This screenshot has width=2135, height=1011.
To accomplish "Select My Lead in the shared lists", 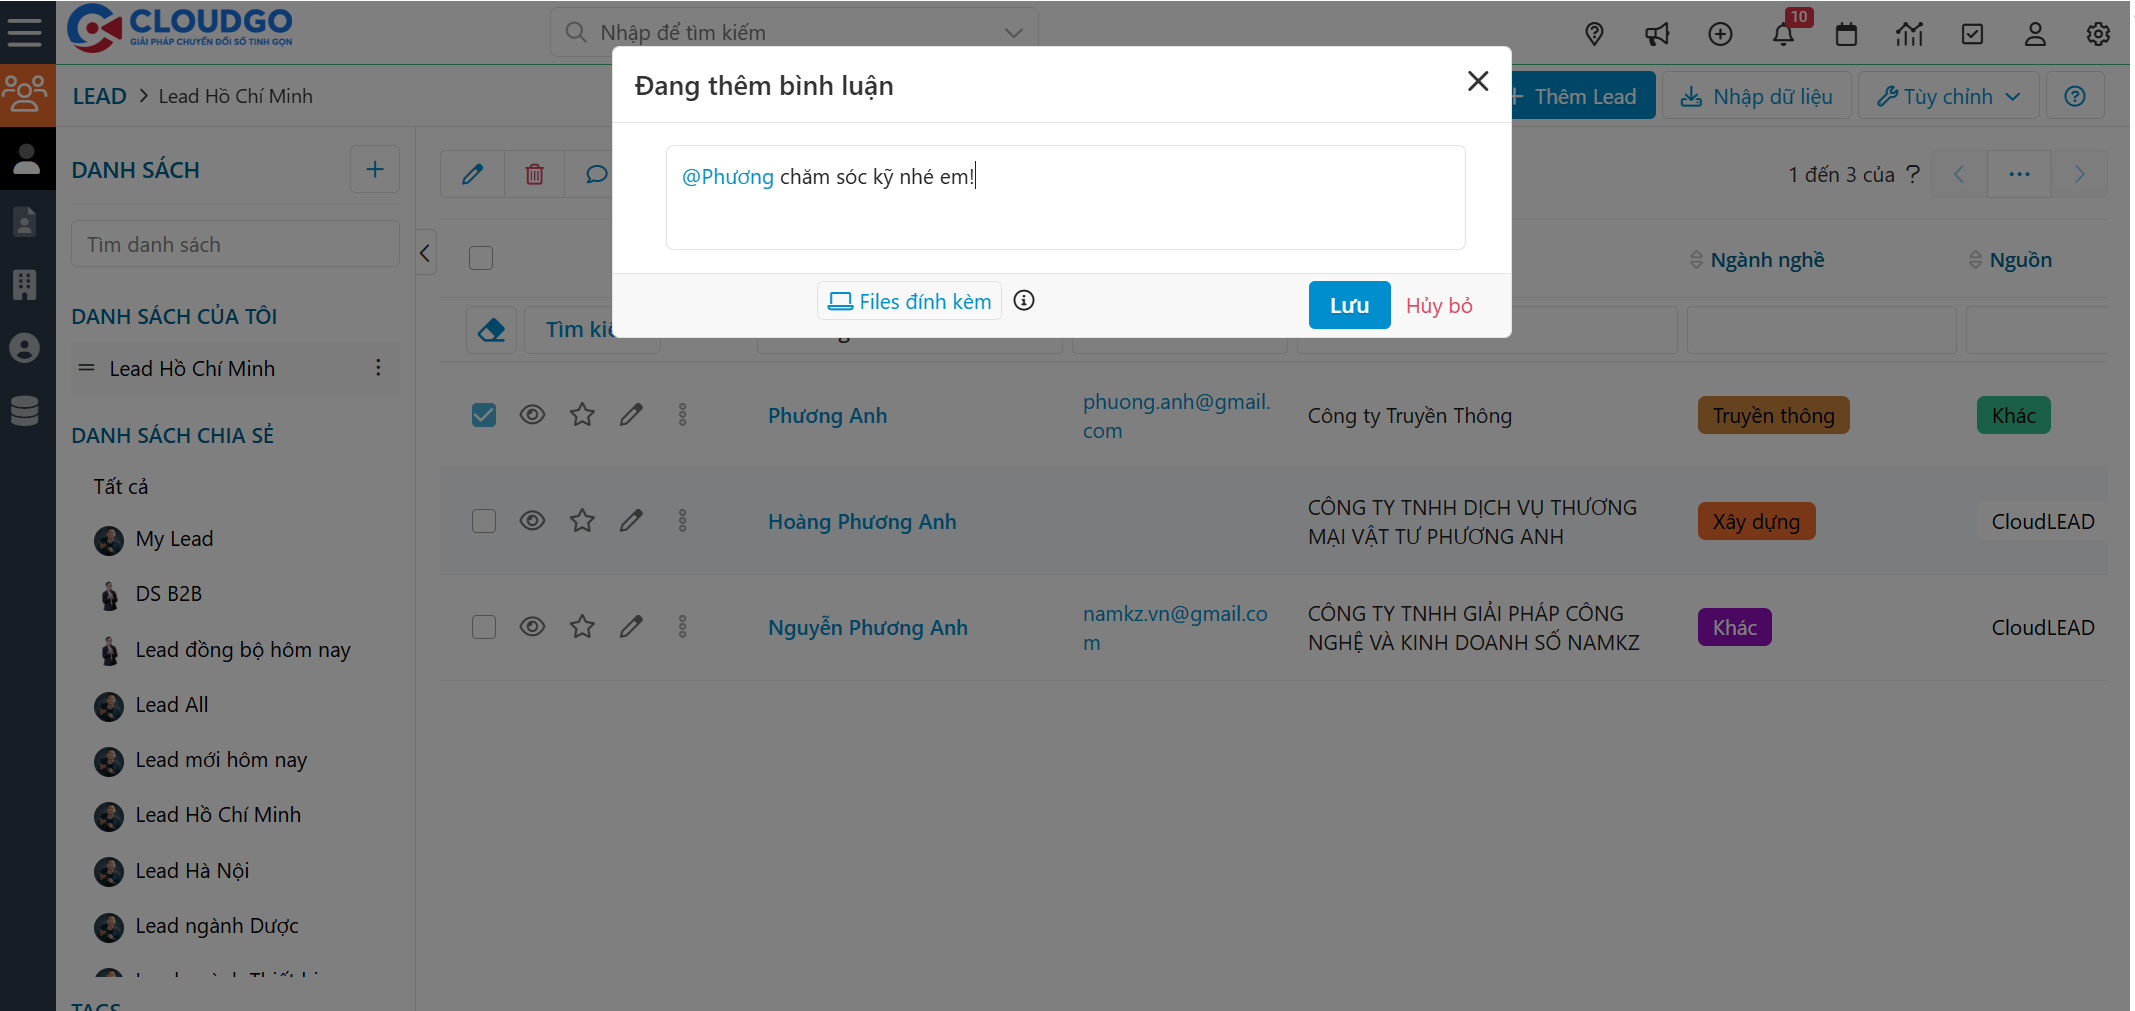I will click(174, 539).
